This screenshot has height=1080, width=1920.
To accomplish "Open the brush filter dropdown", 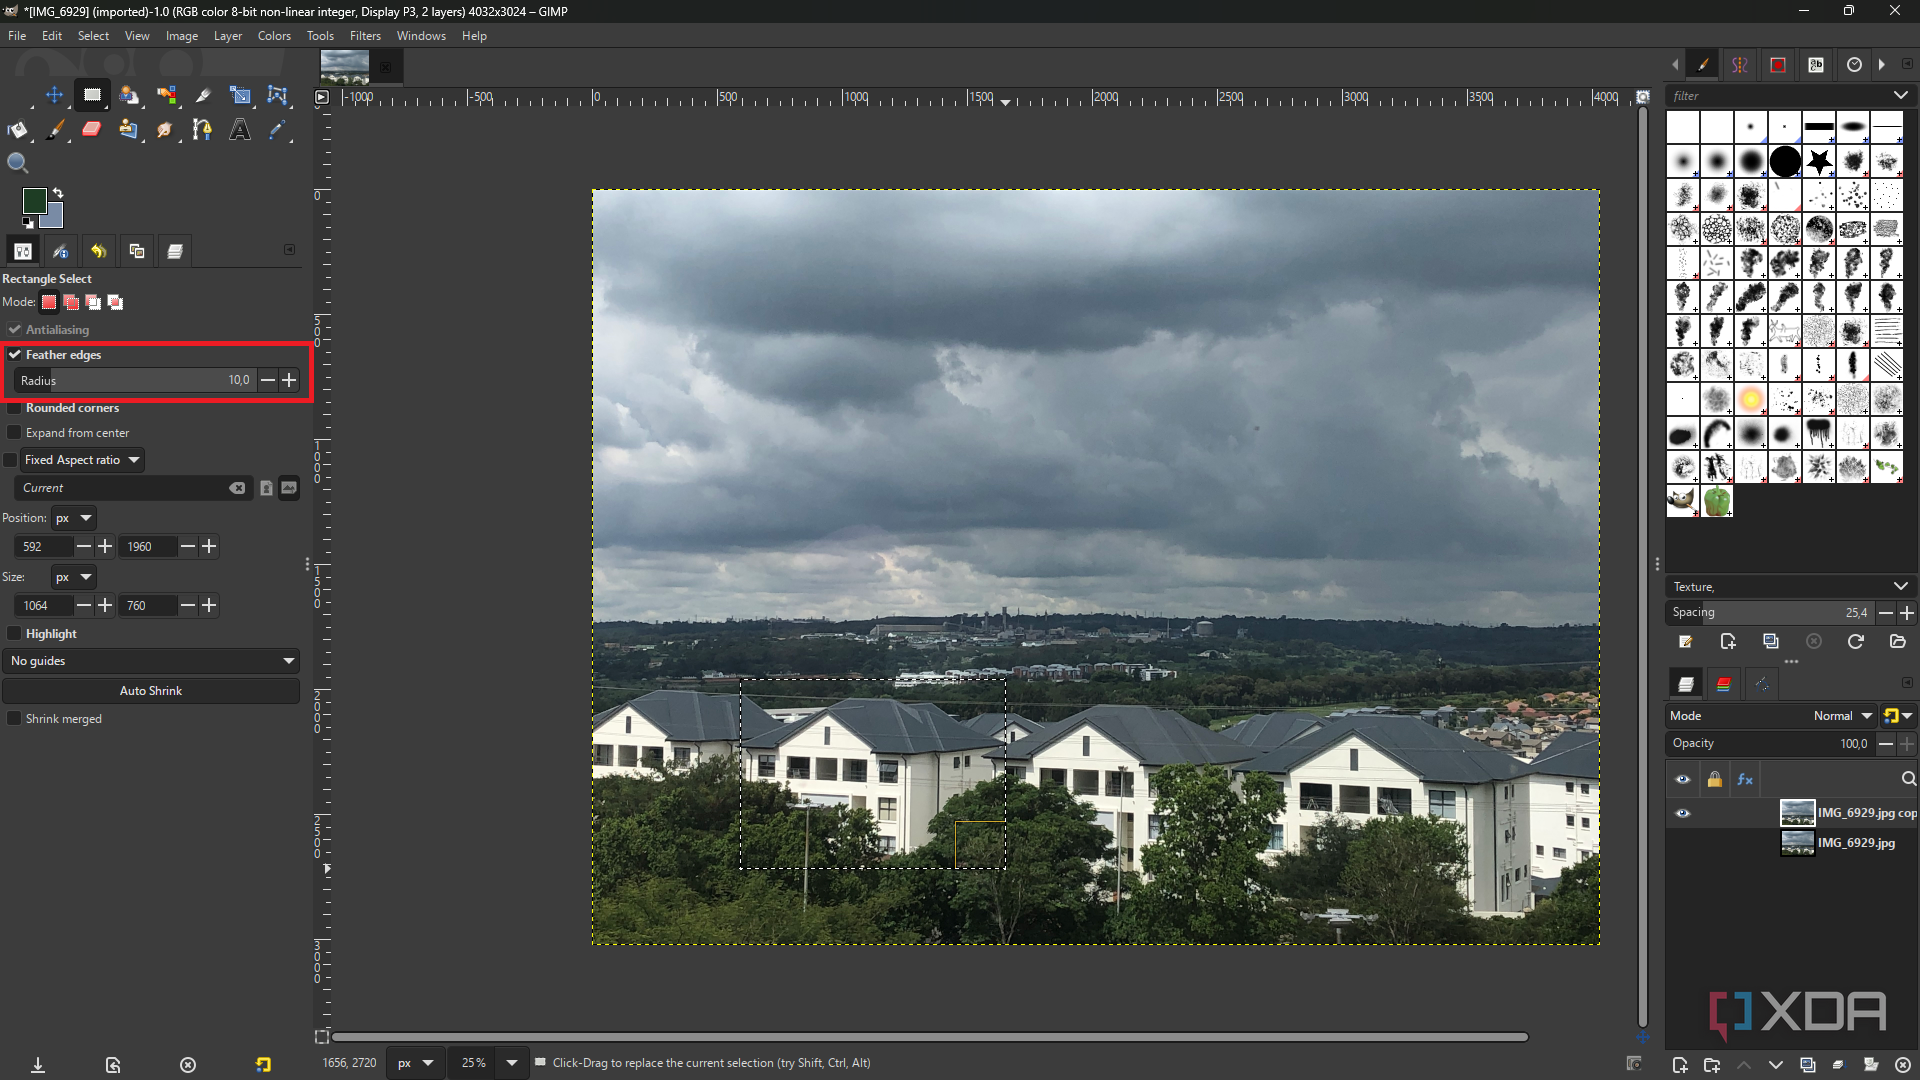I will click(x=1900, y=96).
